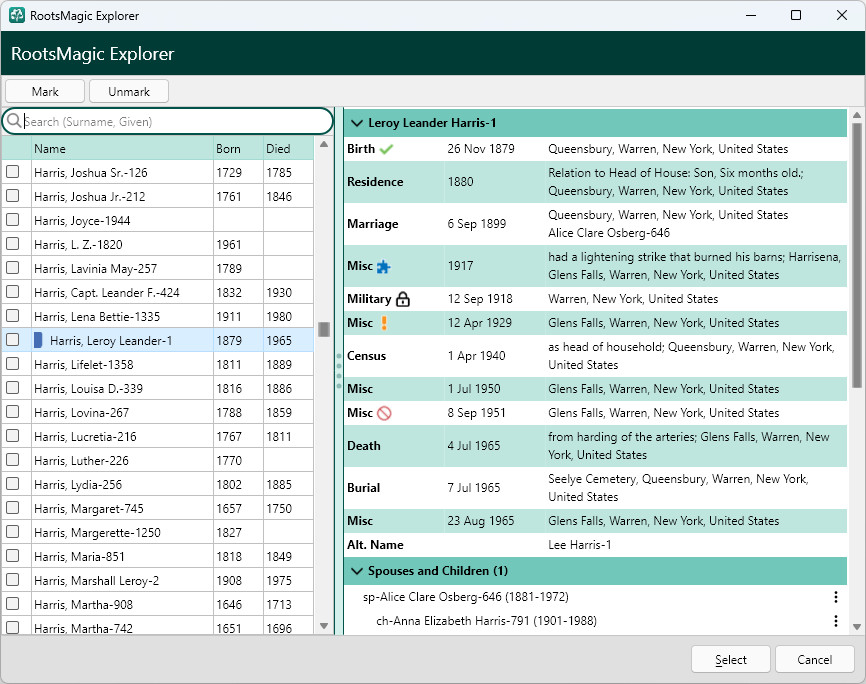866x684 pixels.
Task: Click the Mark button
Action: click(x=45, y=92)
